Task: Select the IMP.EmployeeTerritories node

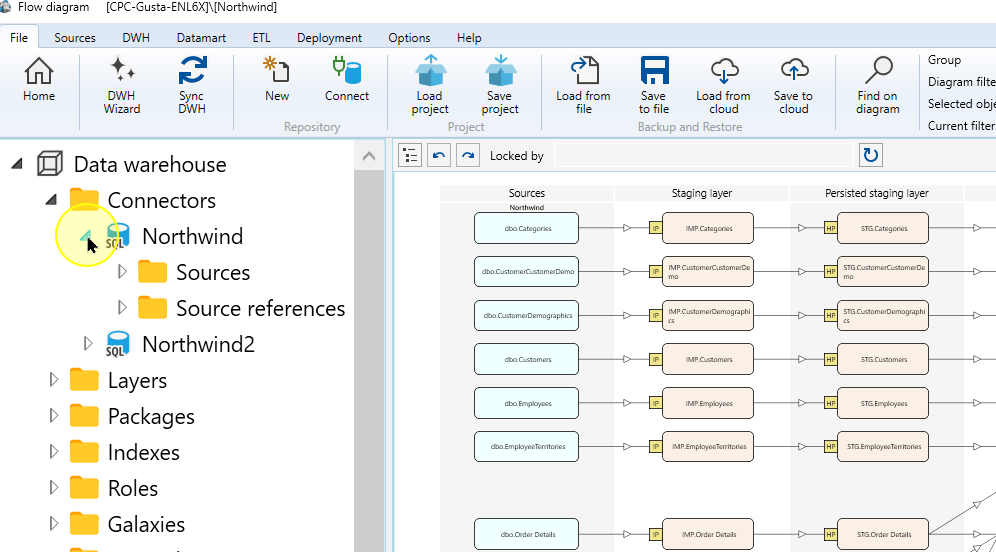Action: point(708,447)
